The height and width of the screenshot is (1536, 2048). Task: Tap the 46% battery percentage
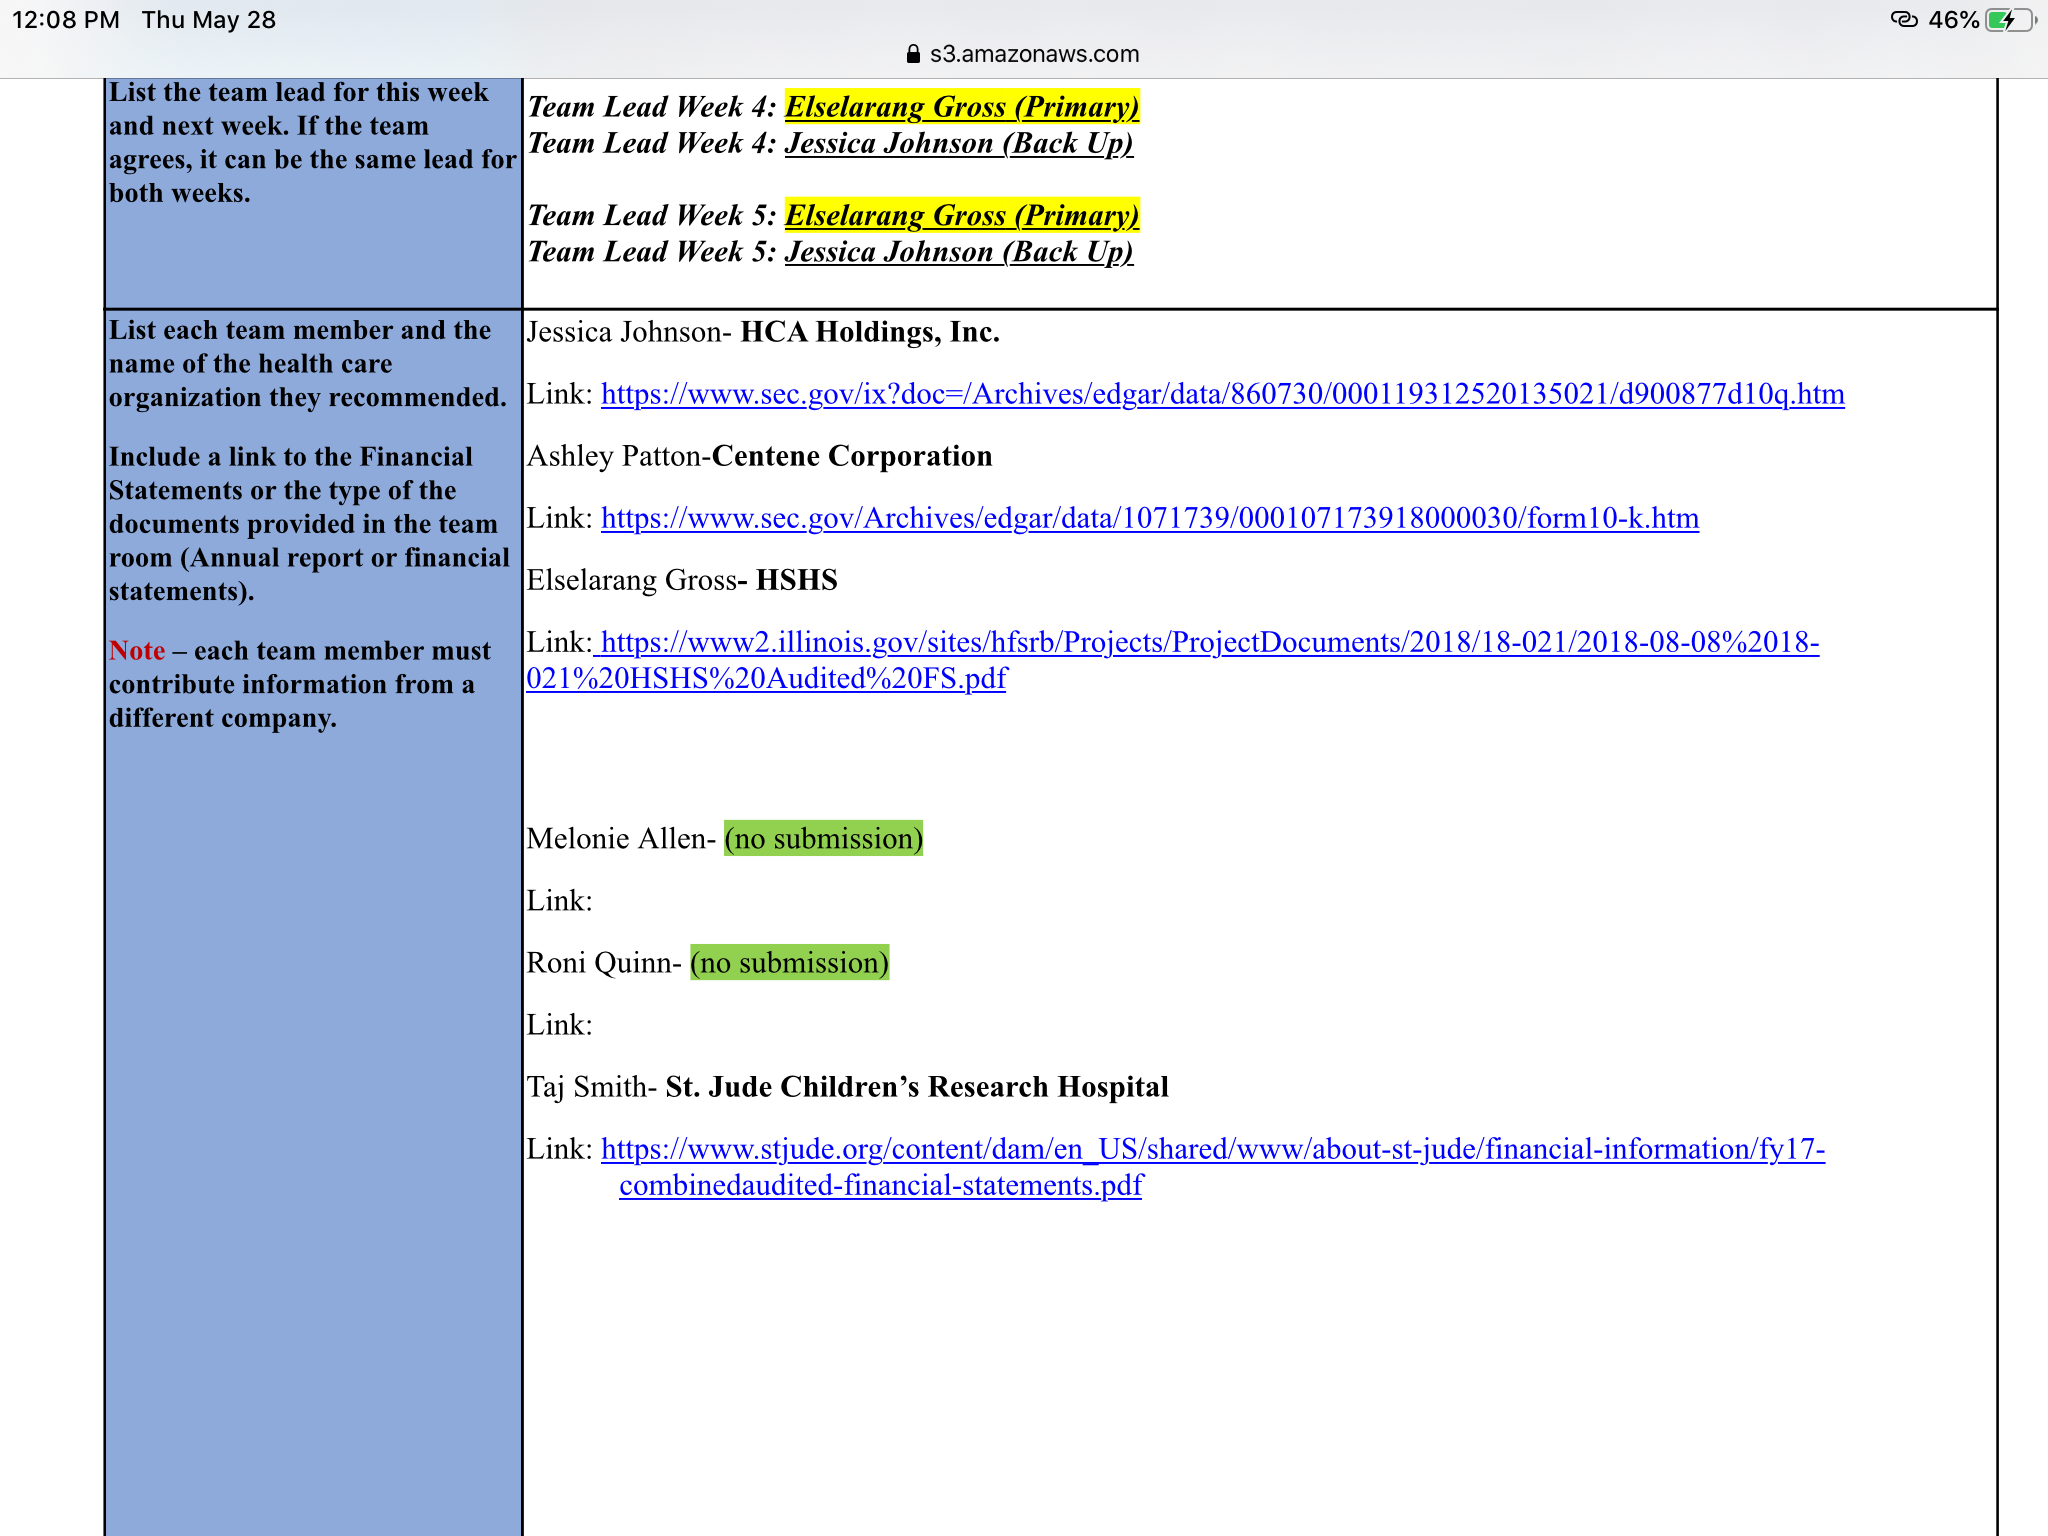click(1954, 20)
